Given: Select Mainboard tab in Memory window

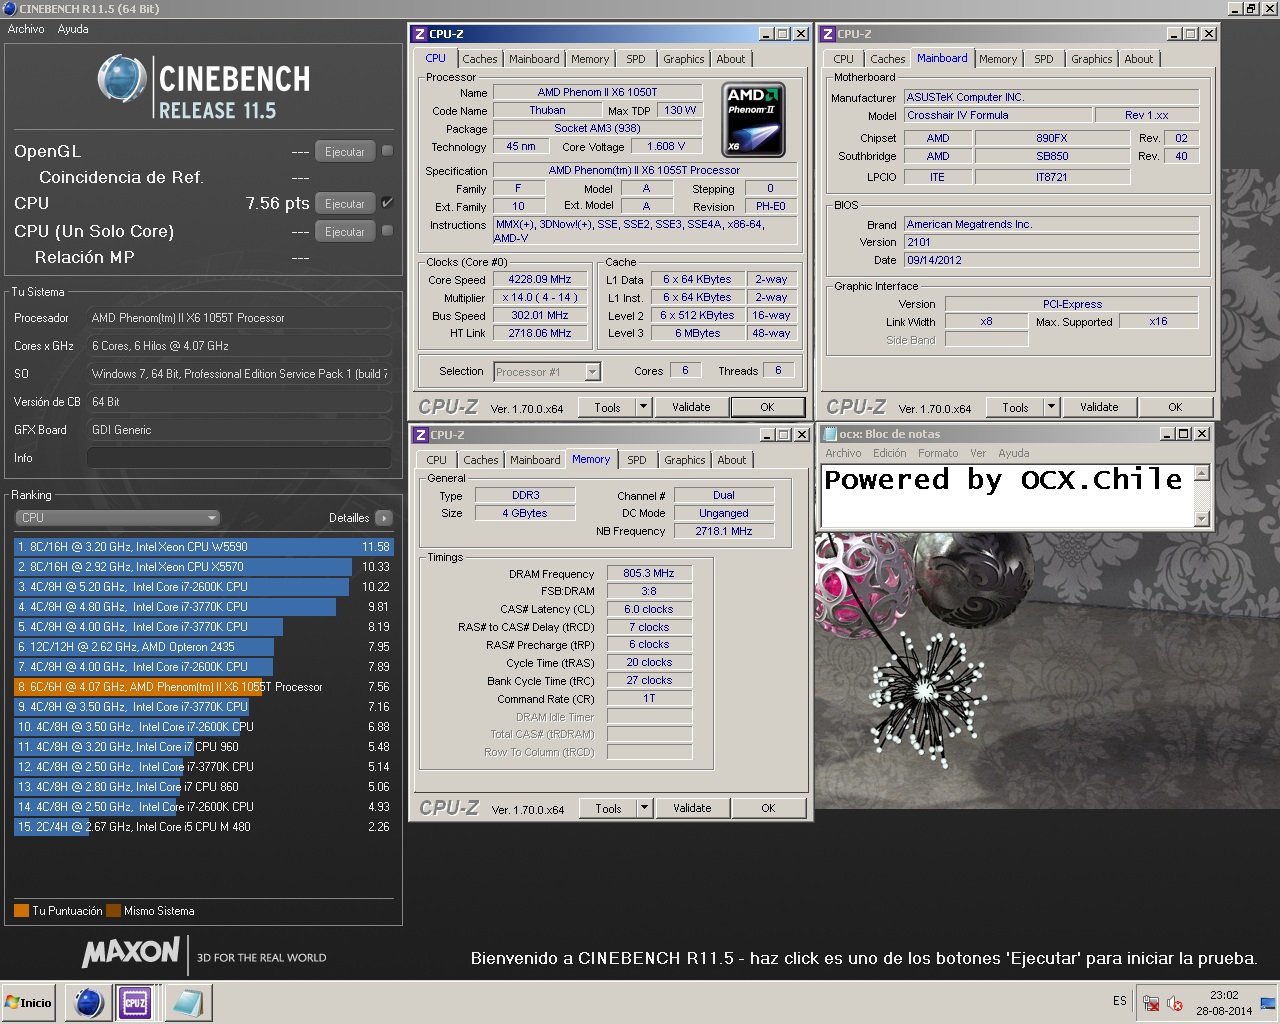Looking at the screenshot, I should [x=535, y=460].
